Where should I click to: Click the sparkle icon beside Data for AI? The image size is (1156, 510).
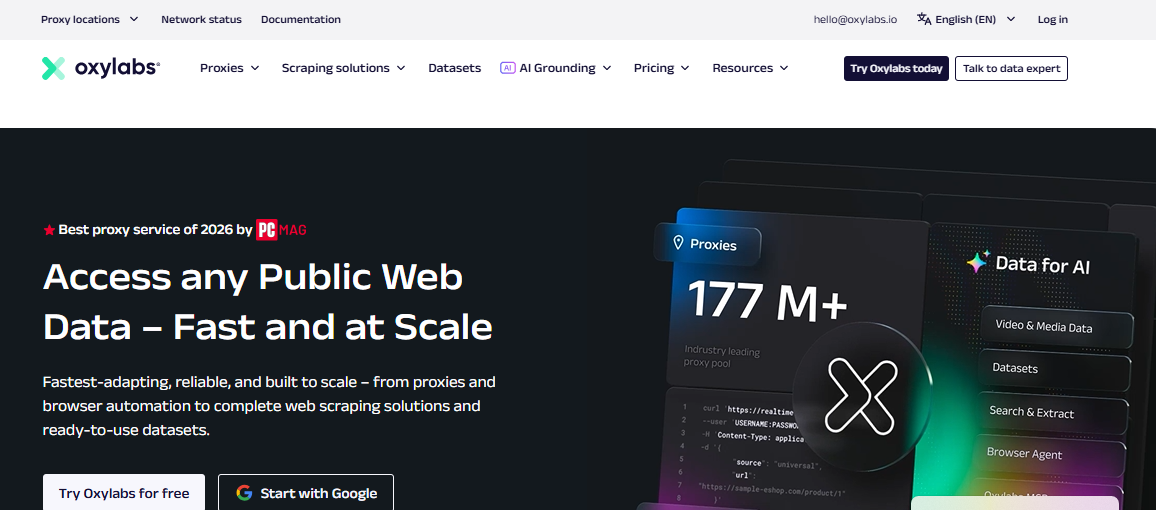click(x=978, y=262)
